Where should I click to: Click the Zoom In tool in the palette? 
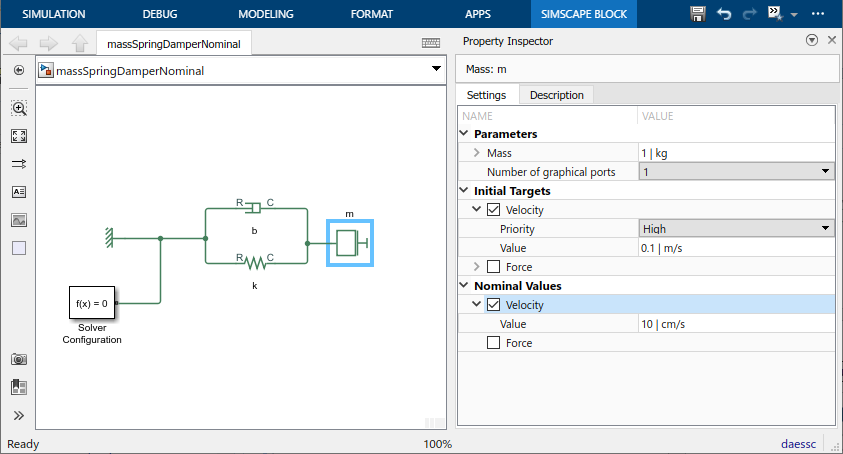[x=19, y=108]
